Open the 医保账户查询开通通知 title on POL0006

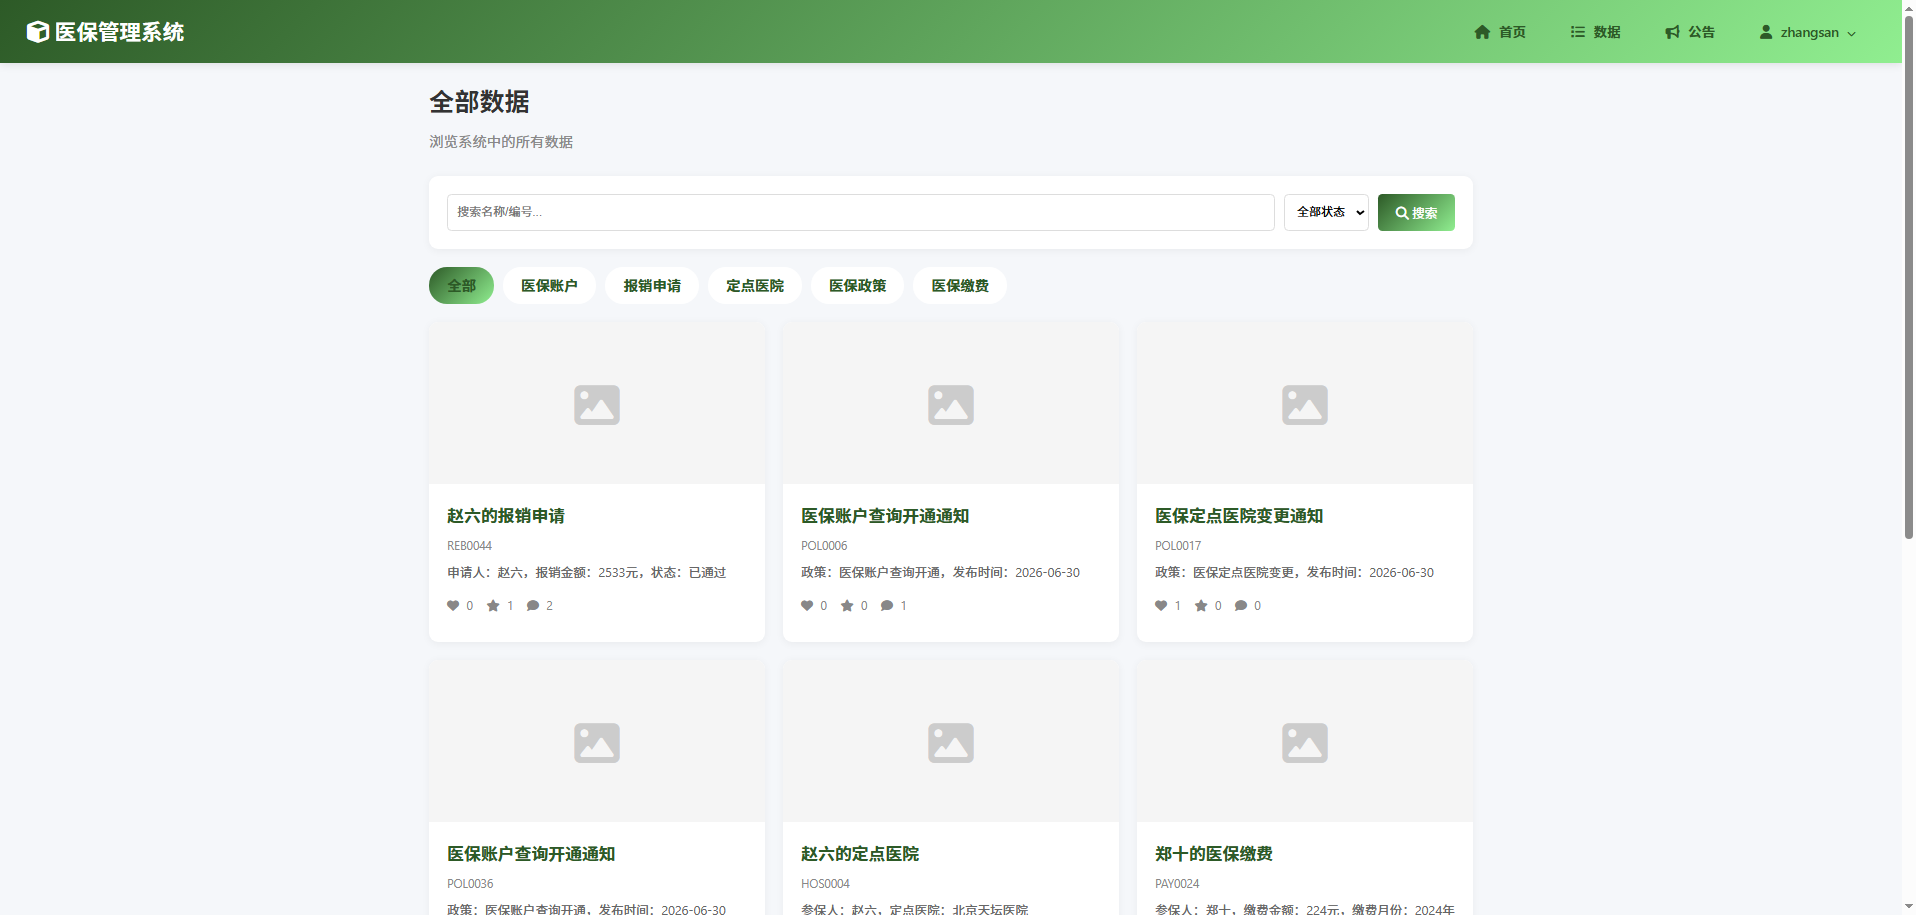pyautogui.click(x=885, y=516)
